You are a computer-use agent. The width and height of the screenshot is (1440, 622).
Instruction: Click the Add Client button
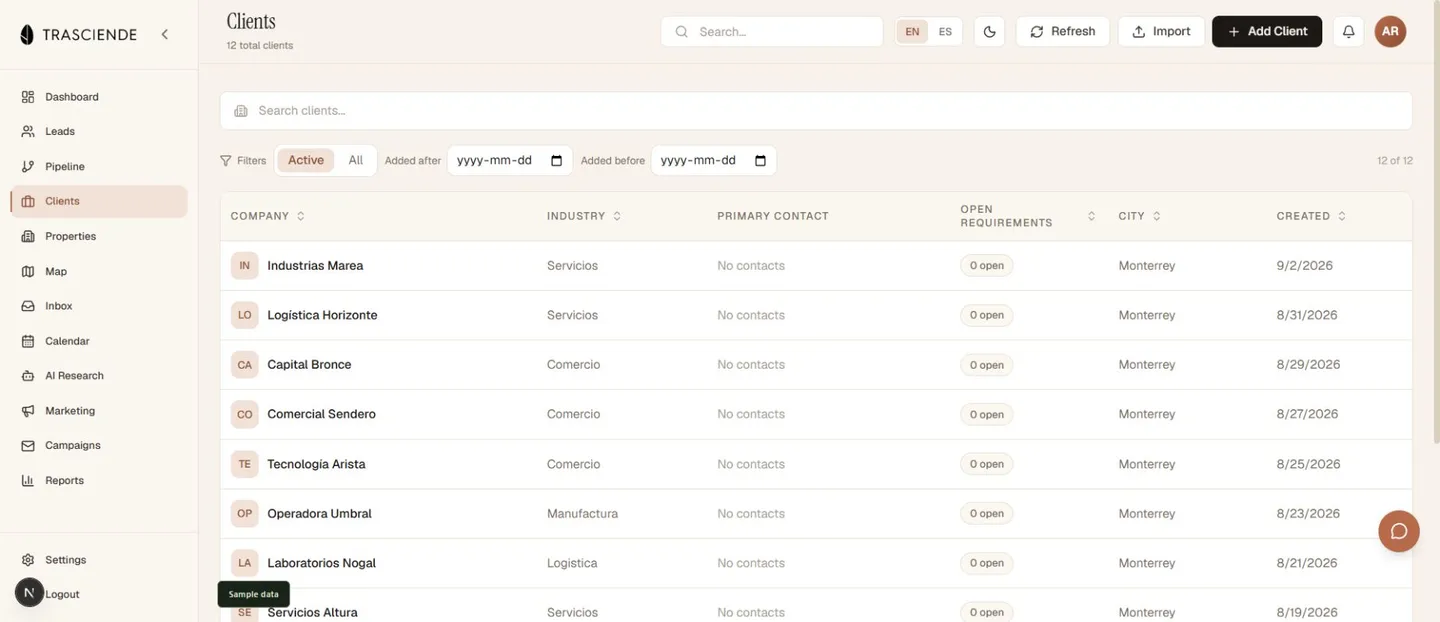coord(1267,31)
